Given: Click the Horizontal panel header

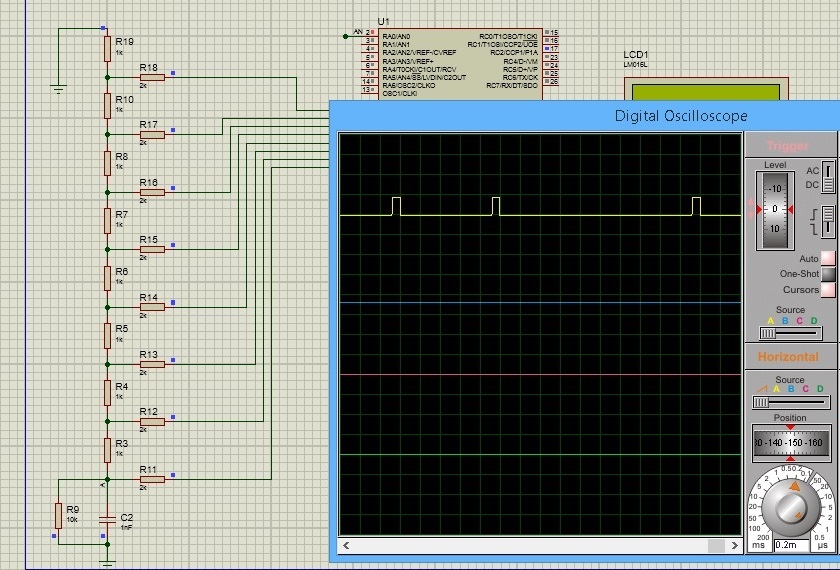Looking at the screenshot, I should coord(790,356).
